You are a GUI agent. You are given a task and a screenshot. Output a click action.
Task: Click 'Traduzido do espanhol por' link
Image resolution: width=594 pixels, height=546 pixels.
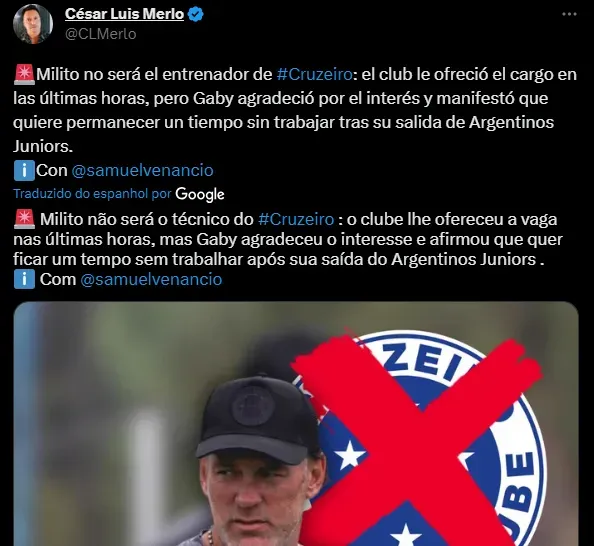(x=92, y=194)
